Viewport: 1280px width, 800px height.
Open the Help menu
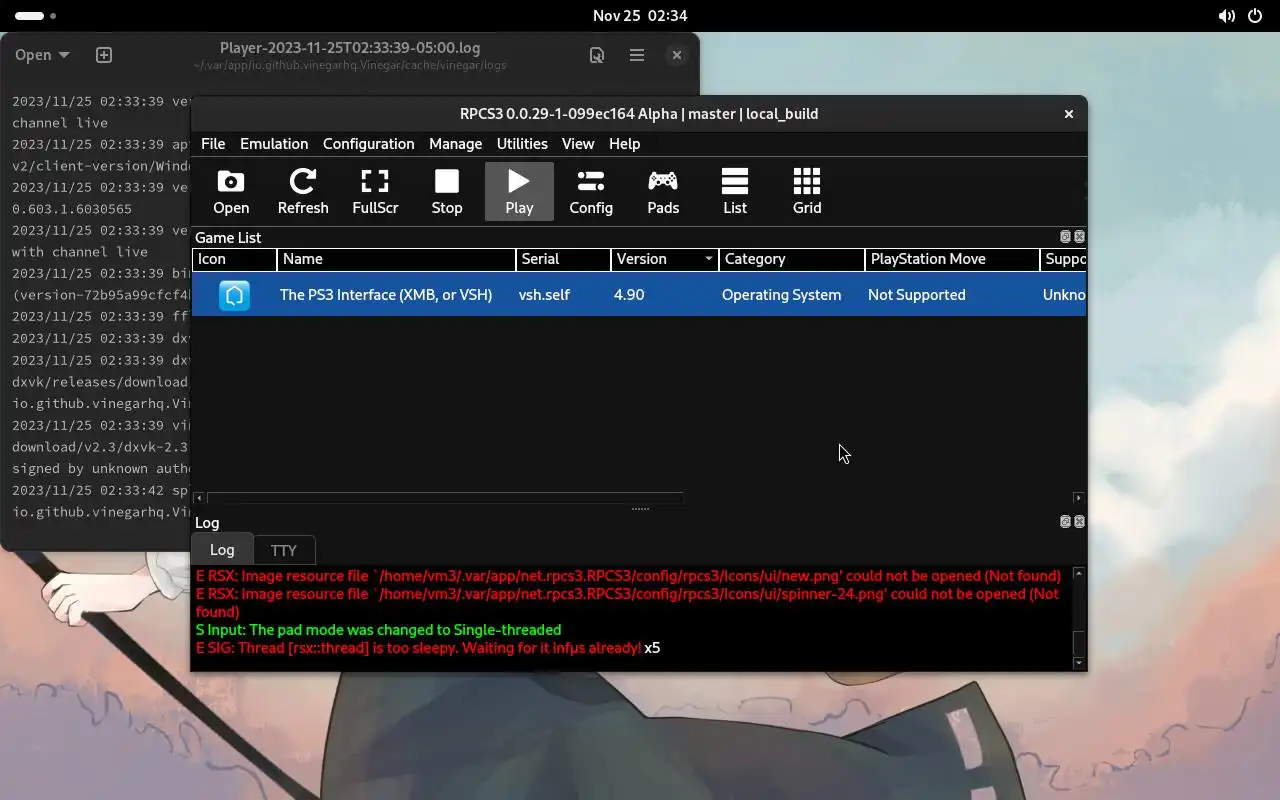pos(624,144)
